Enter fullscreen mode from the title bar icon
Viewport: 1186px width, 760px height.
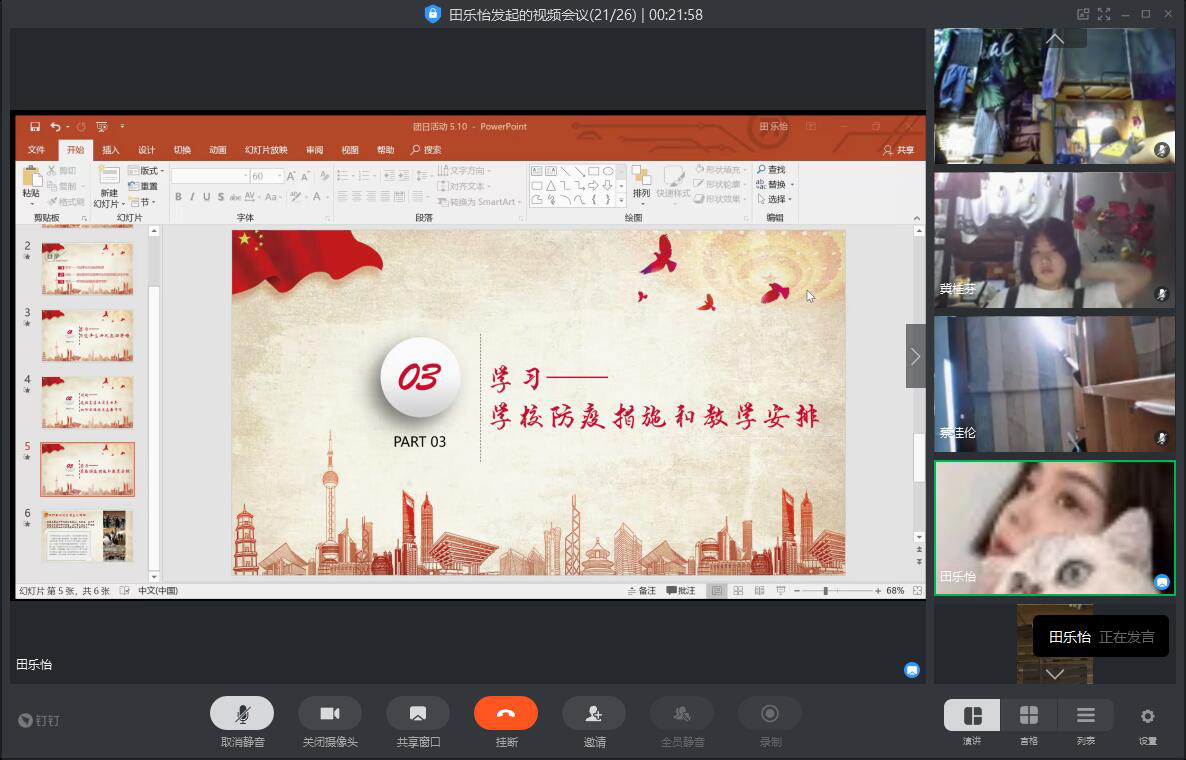point(1104,14)
